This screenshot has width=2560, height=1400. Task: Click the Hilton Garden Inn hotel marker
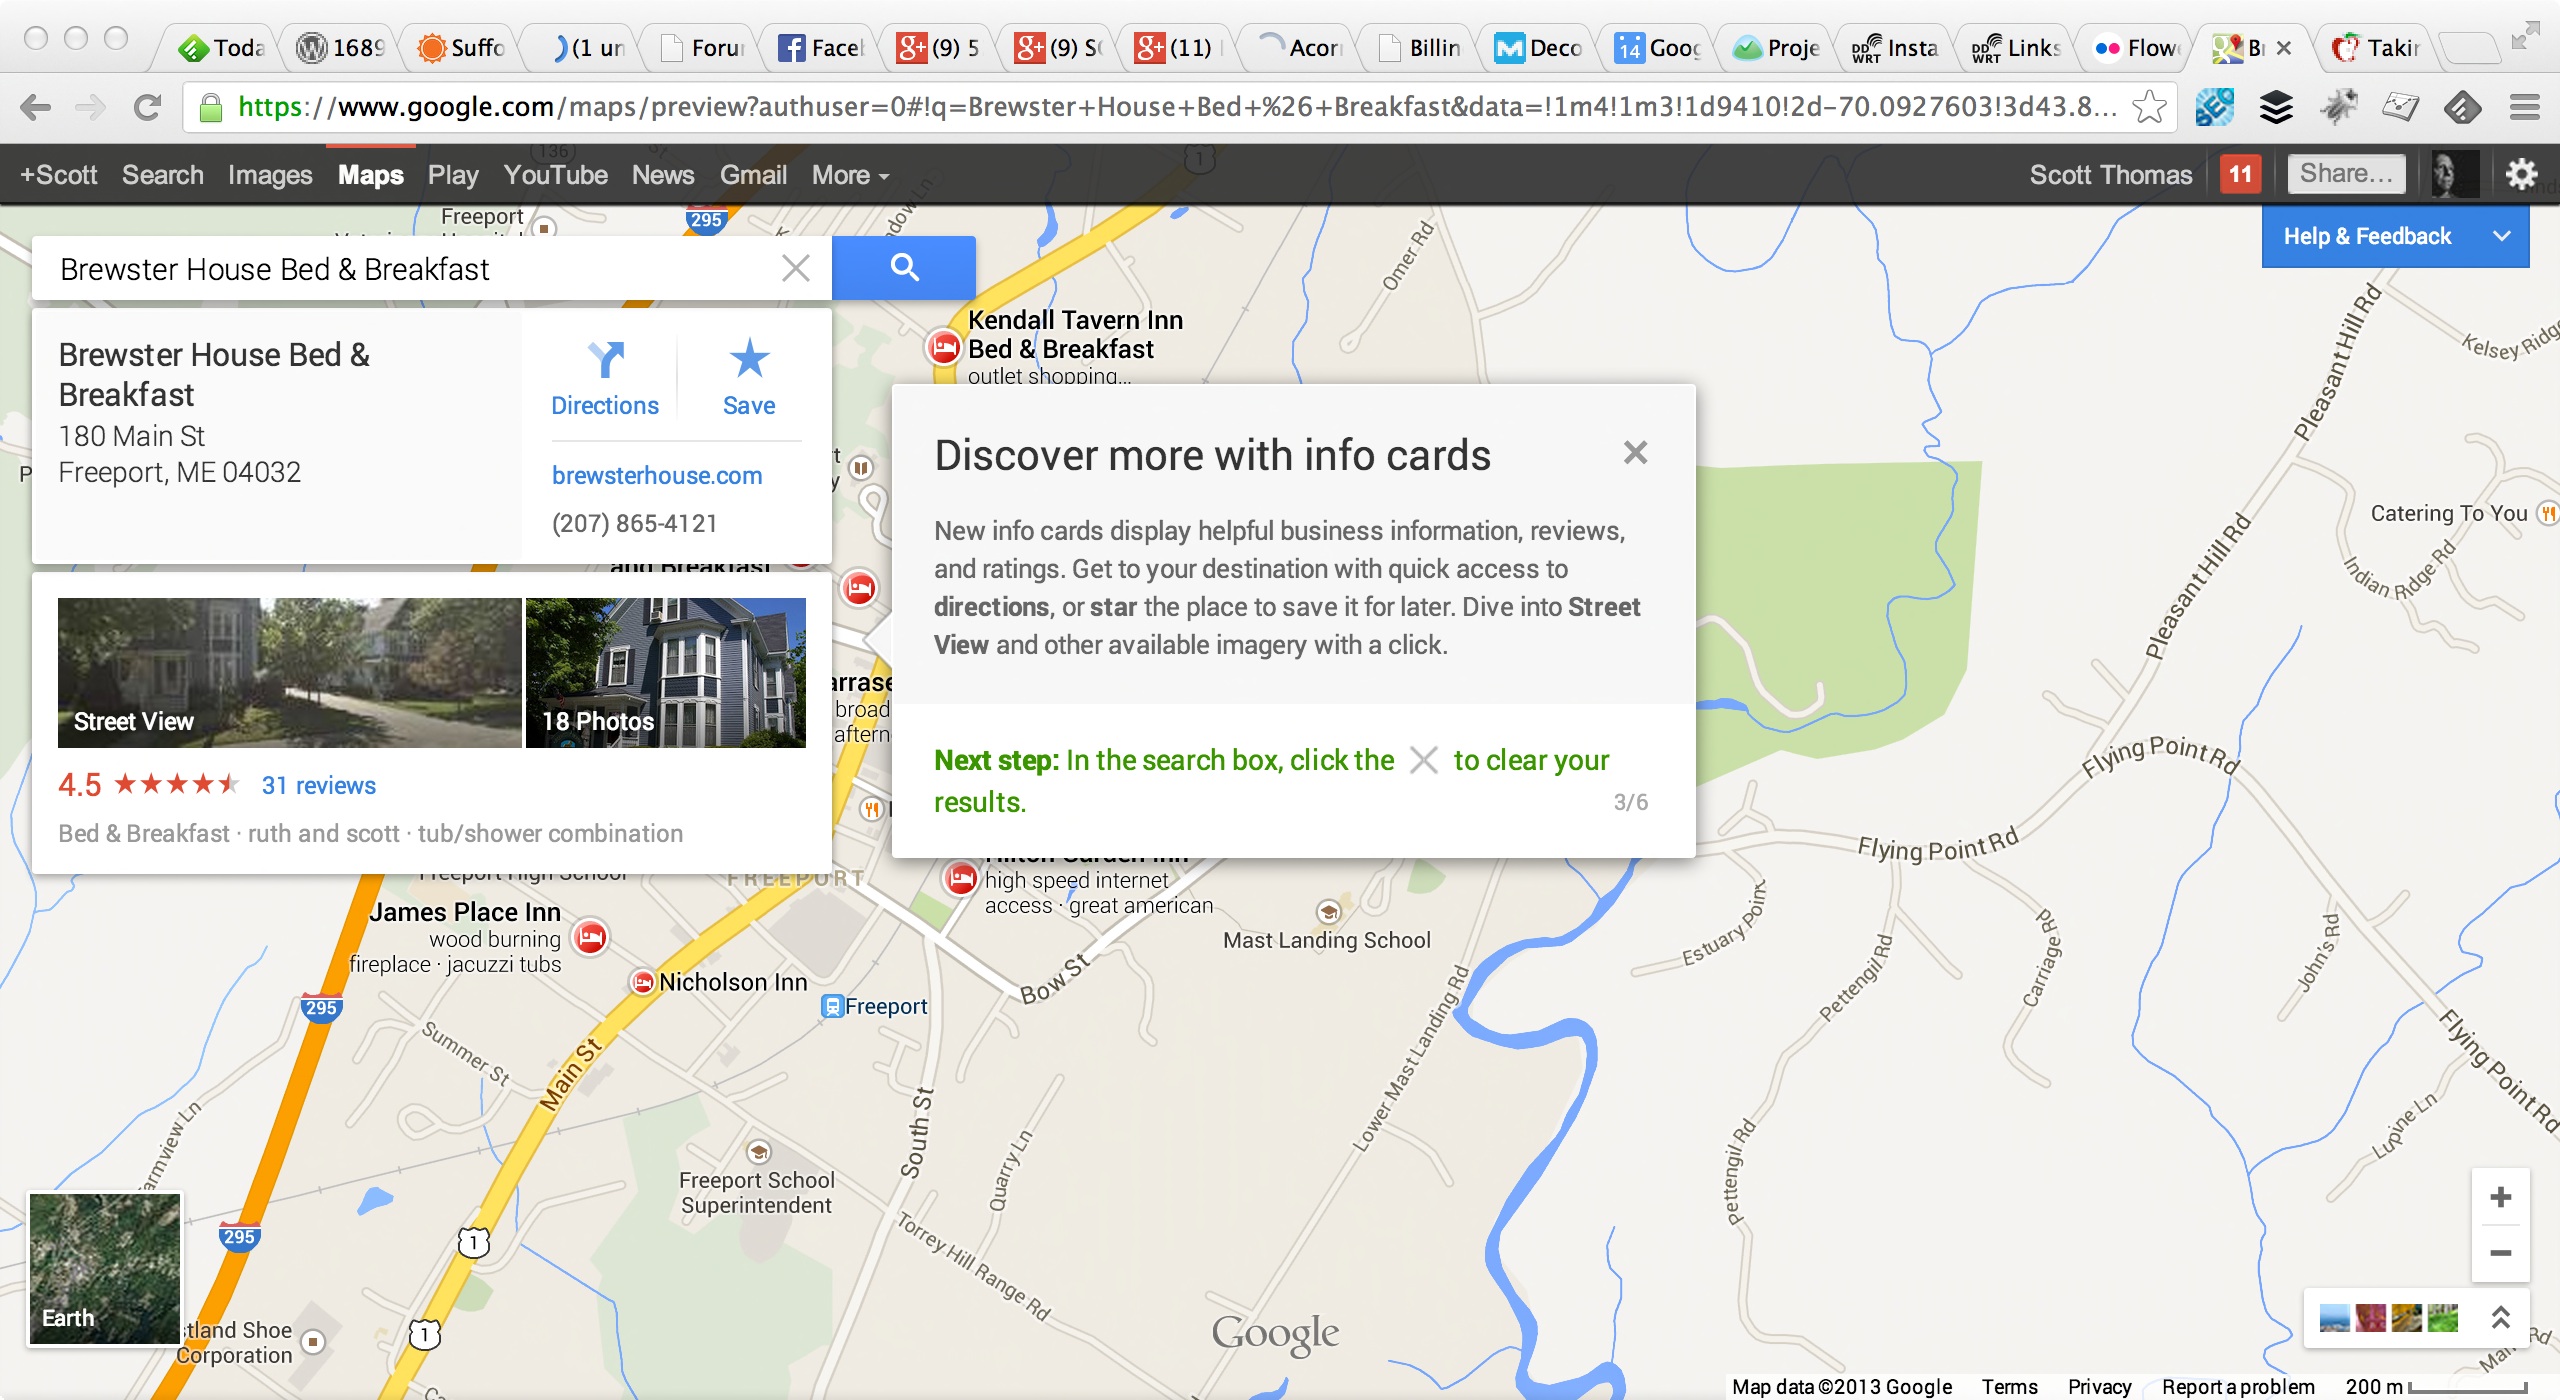(x=961, y=879)
